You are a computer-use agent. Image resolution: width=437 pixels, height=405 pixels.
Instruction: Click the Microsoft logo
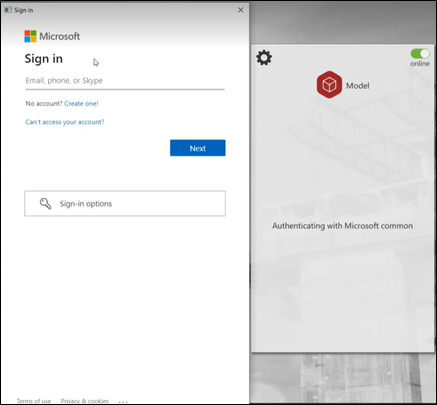point(52,36)
